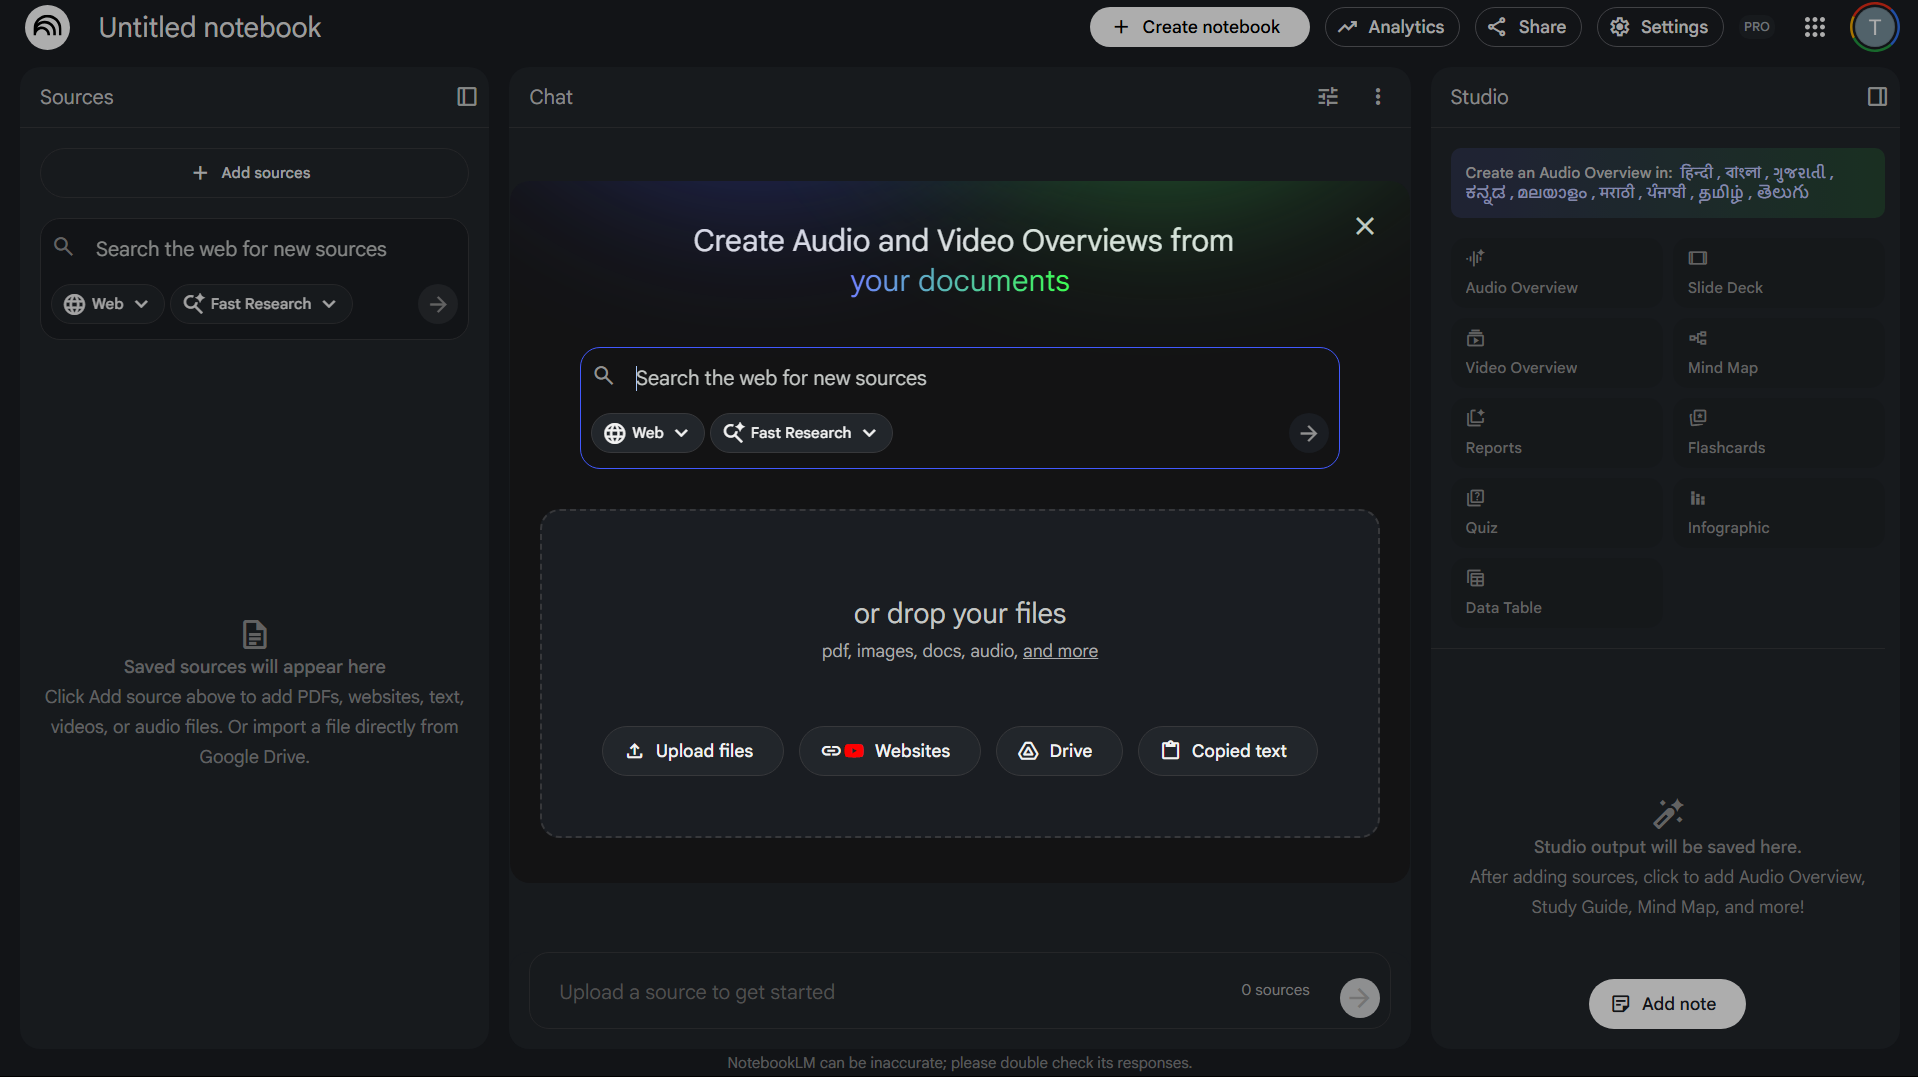Click the NotebookLM logo icon
Viewport: 1918px width, 1077px height.
click(x=47, y=27)
